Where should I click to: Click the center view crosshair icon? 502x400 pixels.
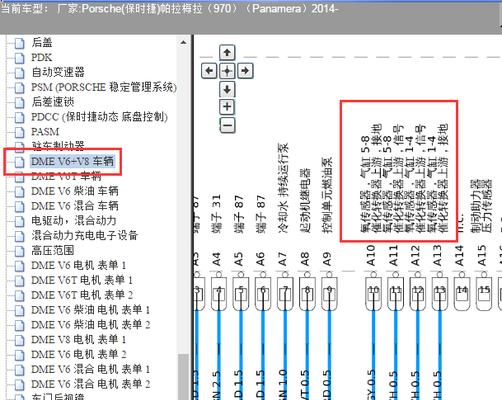[x=227, y=70]
